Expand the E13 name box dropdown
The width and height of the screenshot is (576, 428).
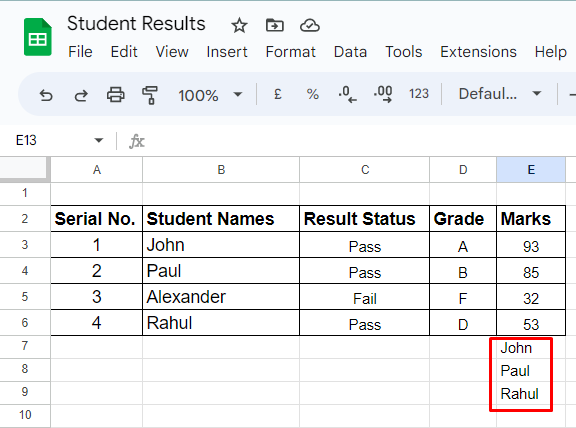(x=98, y=140)
